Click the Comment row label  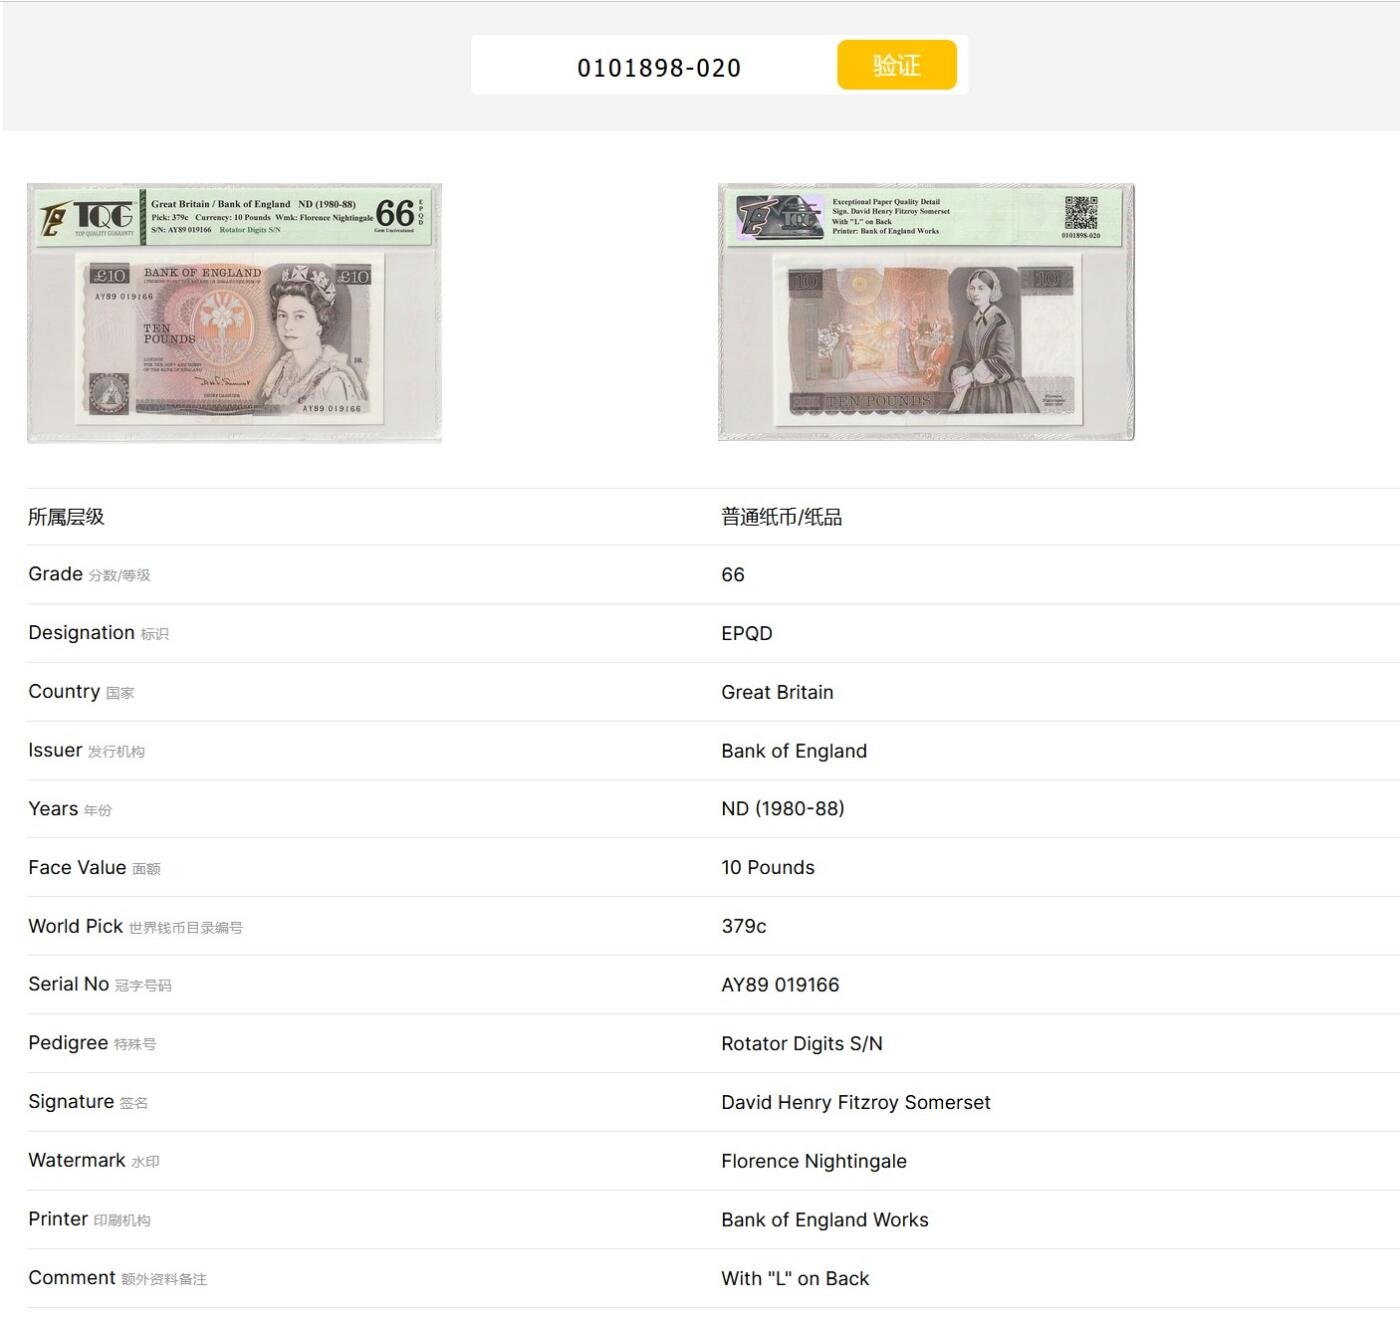117,1278
